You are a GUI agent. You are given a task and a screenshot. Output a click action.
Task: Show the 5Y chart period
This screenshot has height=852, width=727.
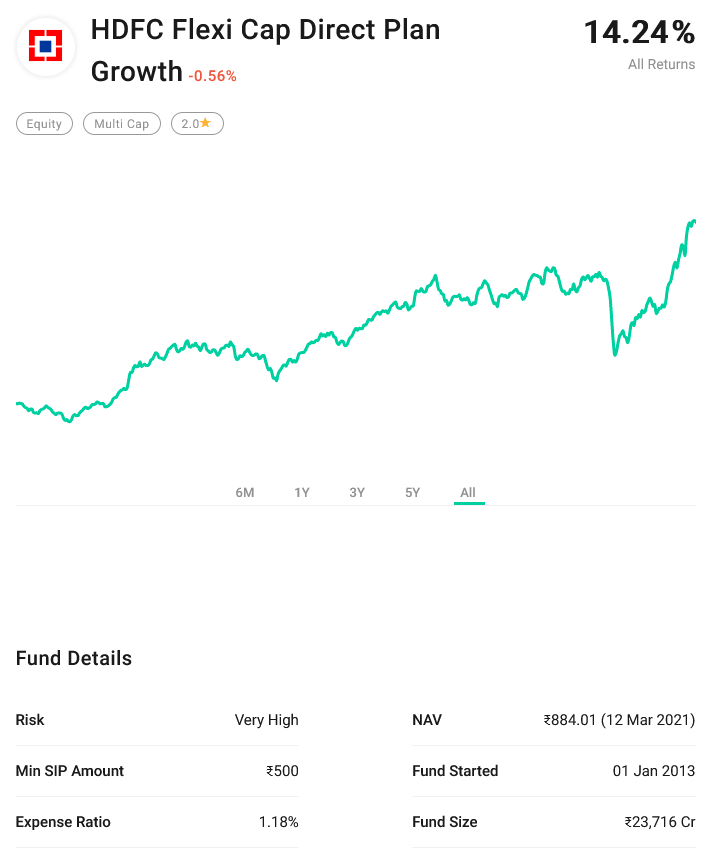point(412,492)
